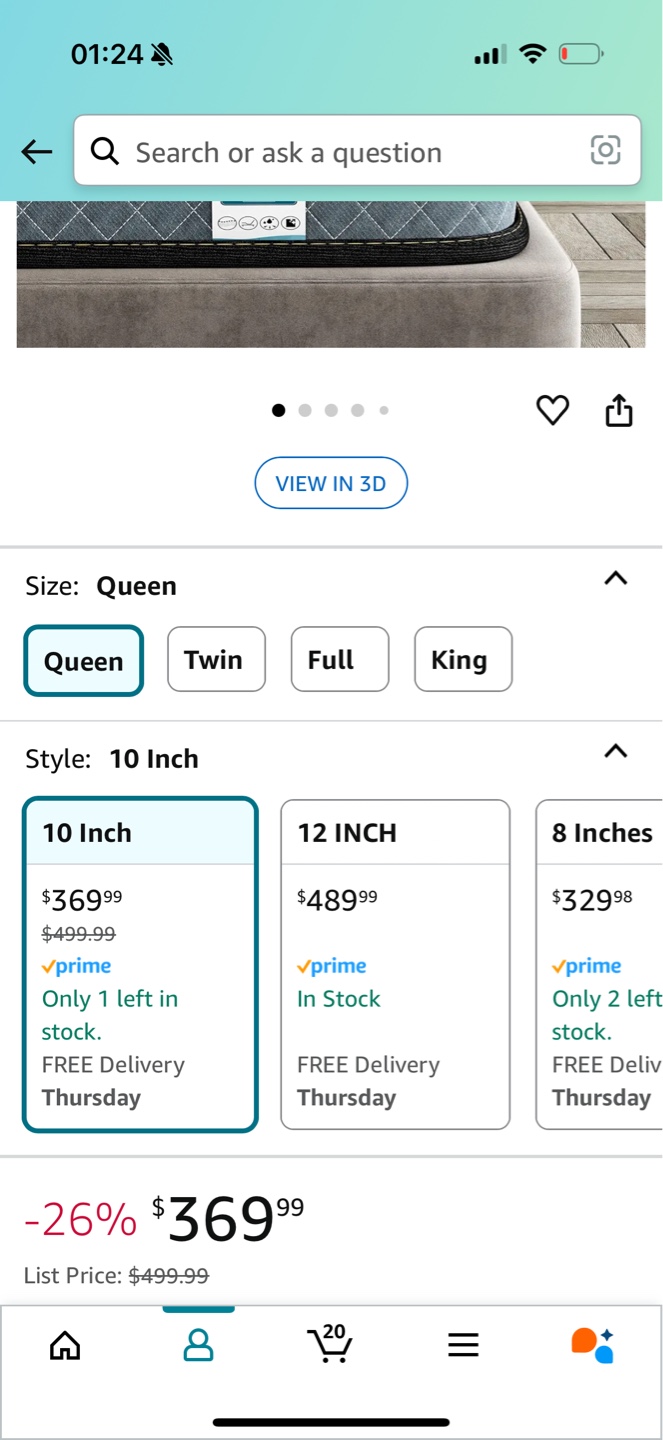Tap the share icon

[x=619, y=410]
